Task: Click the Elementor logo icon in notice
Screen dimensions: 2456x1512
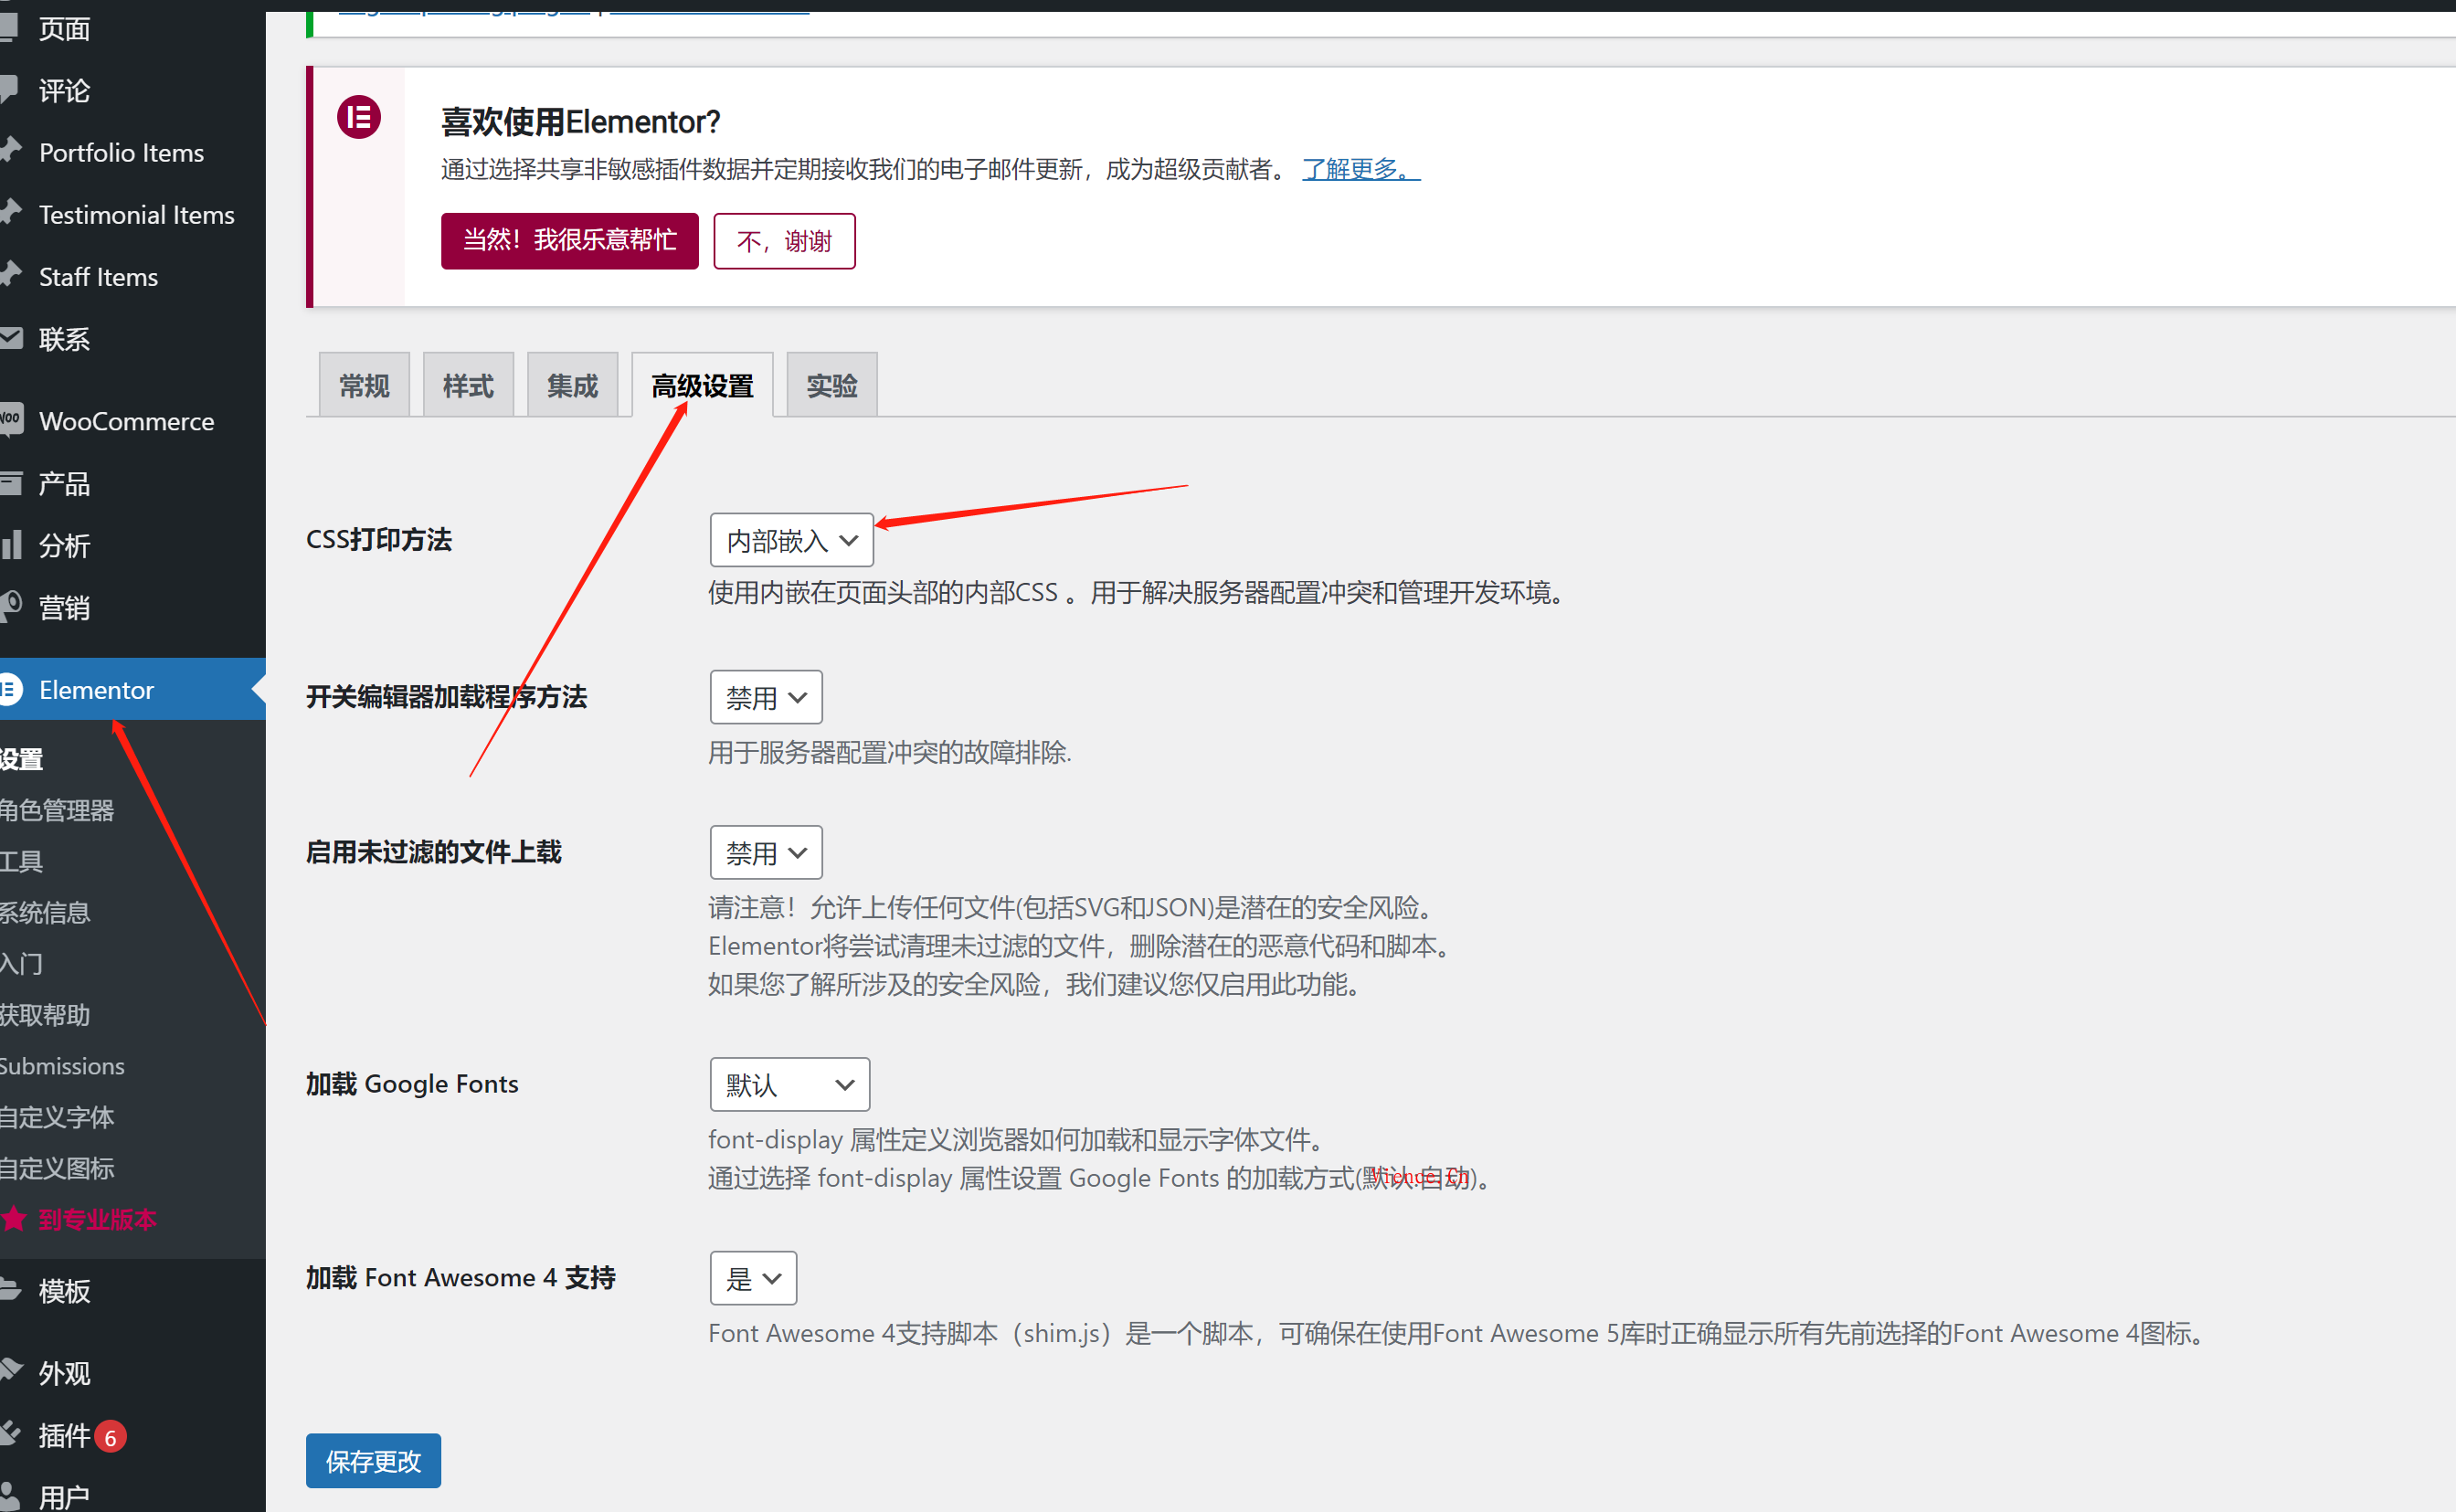Action: (358, 117)
